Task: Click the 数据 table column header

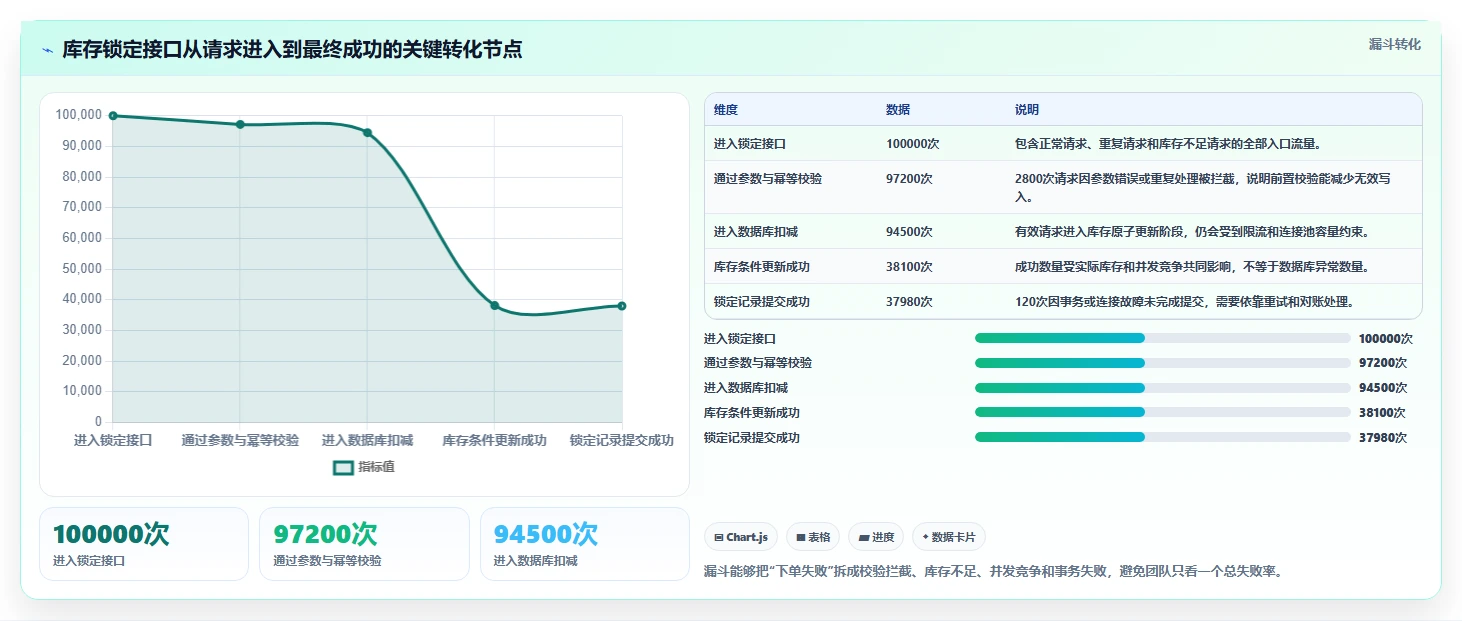Action: coord(898,109)
